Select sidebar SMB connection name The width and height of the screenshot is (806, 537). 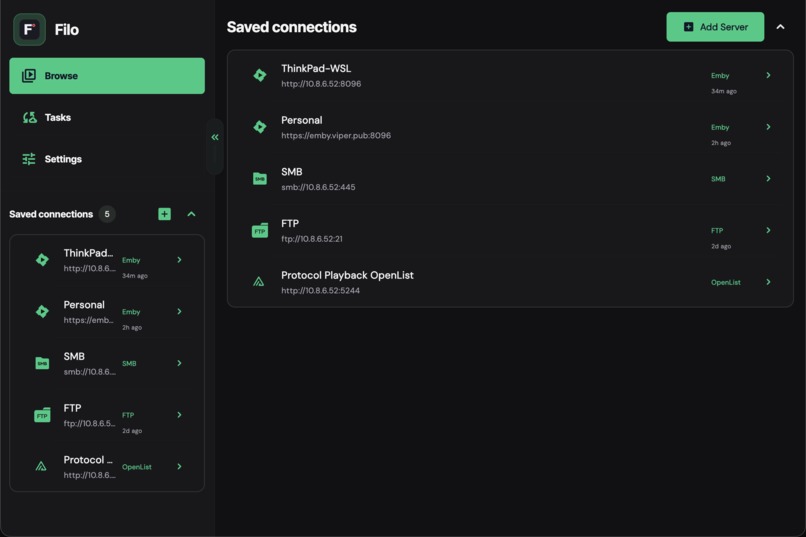pyautogui.click(x=74, y=356)
